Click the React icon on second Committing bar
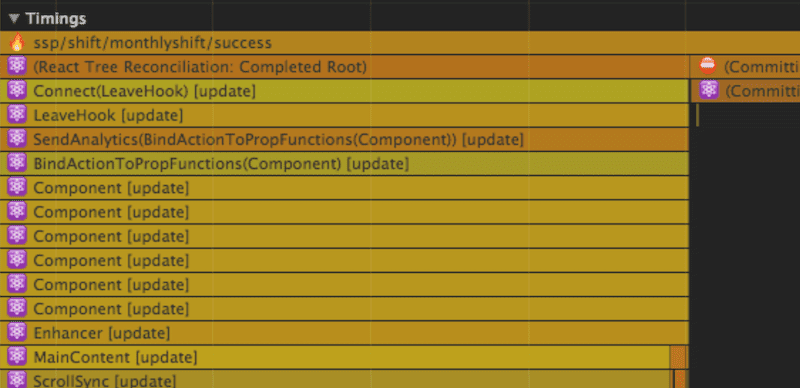800x388 pixels. 709,90
